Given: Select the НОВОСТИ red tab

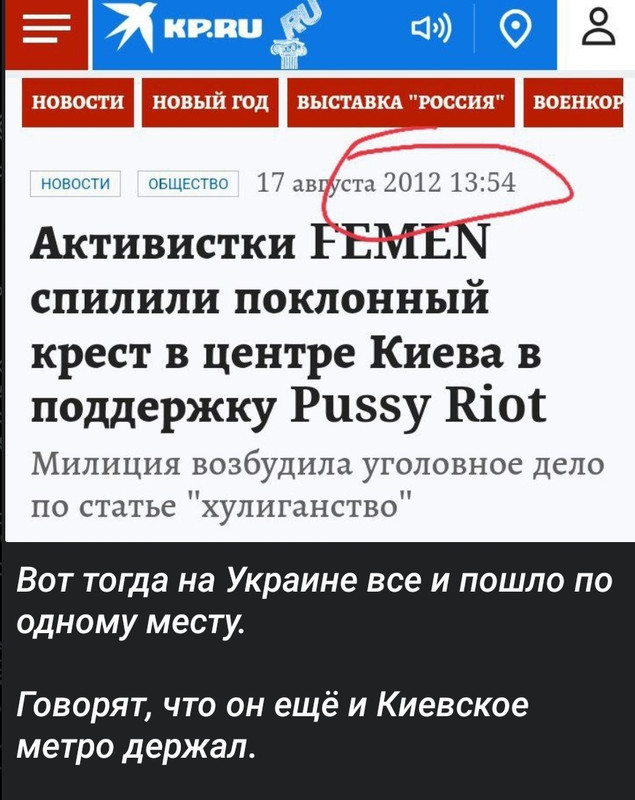Looking at the screenshot, I should point(78,103).
